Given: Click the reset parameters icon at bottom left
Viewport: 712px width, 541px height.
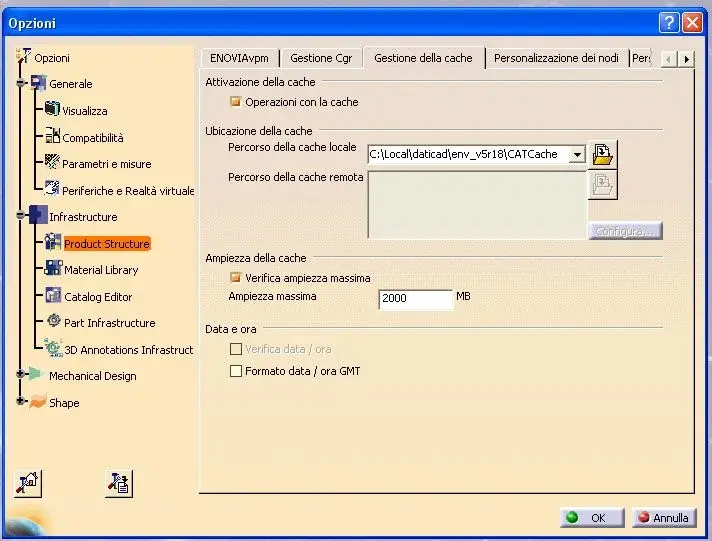Looking at the screenshot, I should point(28,483).
